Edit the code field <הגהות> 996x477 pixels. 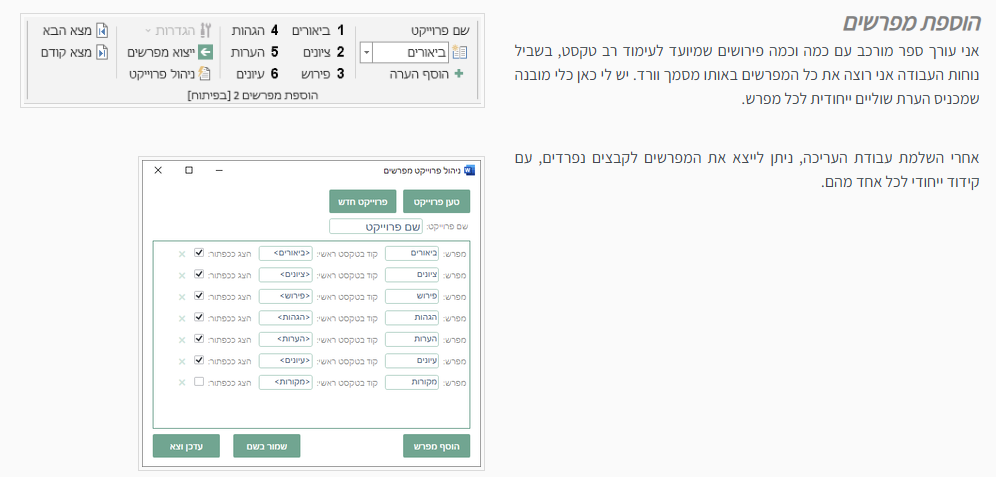(x=286, y=318)
